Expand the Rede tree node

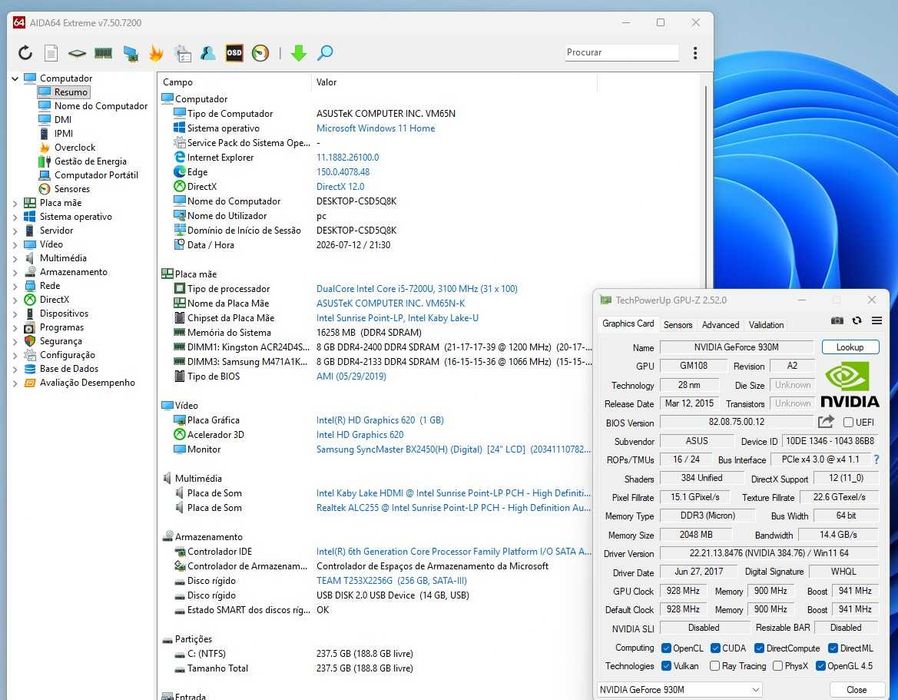point(15,286)
